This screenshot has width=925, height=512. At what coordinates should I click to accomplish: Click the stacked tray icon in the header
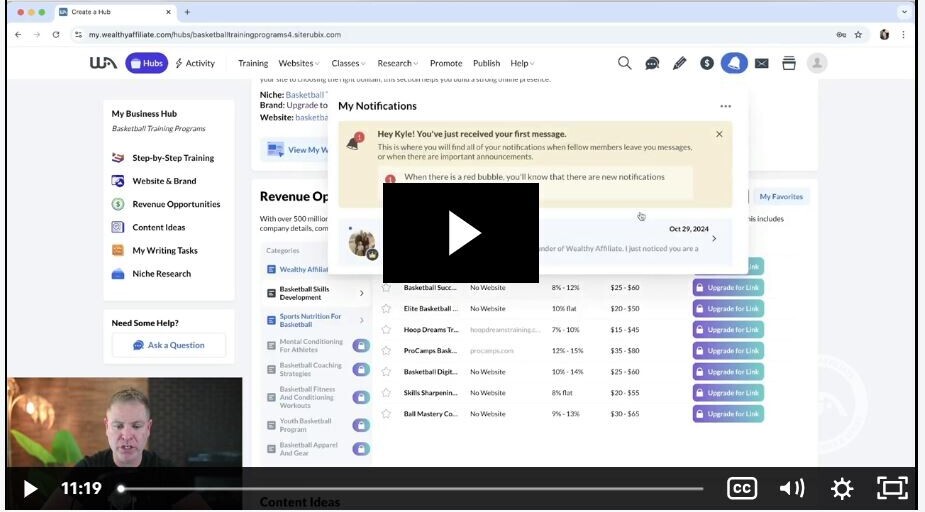click(789, 63)
